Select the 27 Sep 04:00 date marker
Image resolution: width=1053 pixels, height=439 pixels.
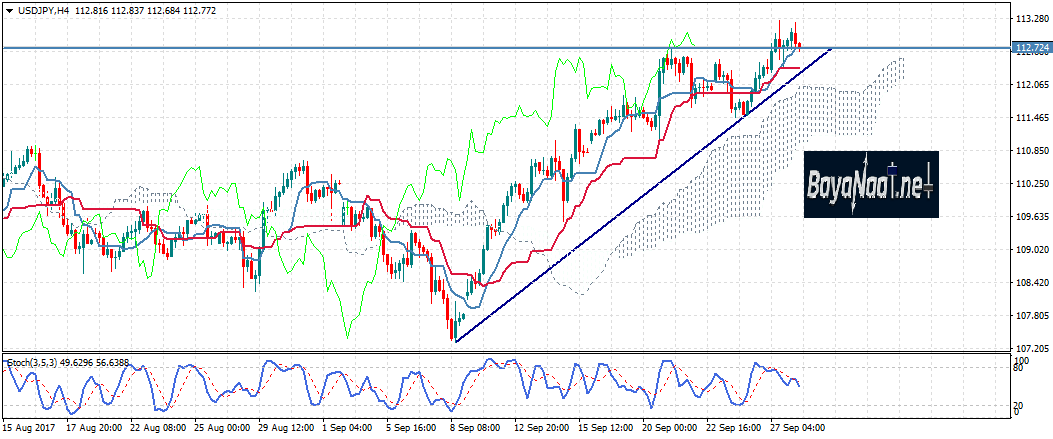click(796, 428)
